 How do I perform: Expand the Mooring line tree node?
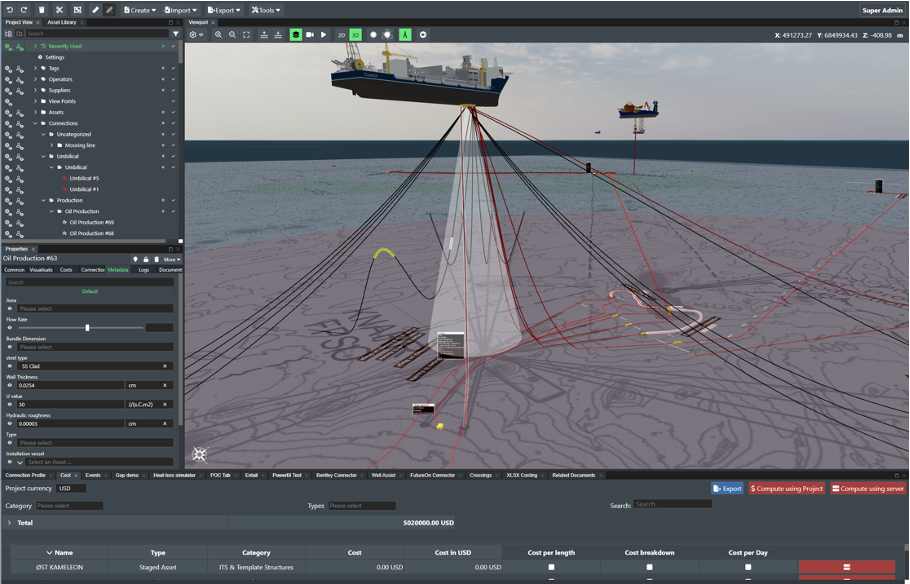(x=52, y=145)
